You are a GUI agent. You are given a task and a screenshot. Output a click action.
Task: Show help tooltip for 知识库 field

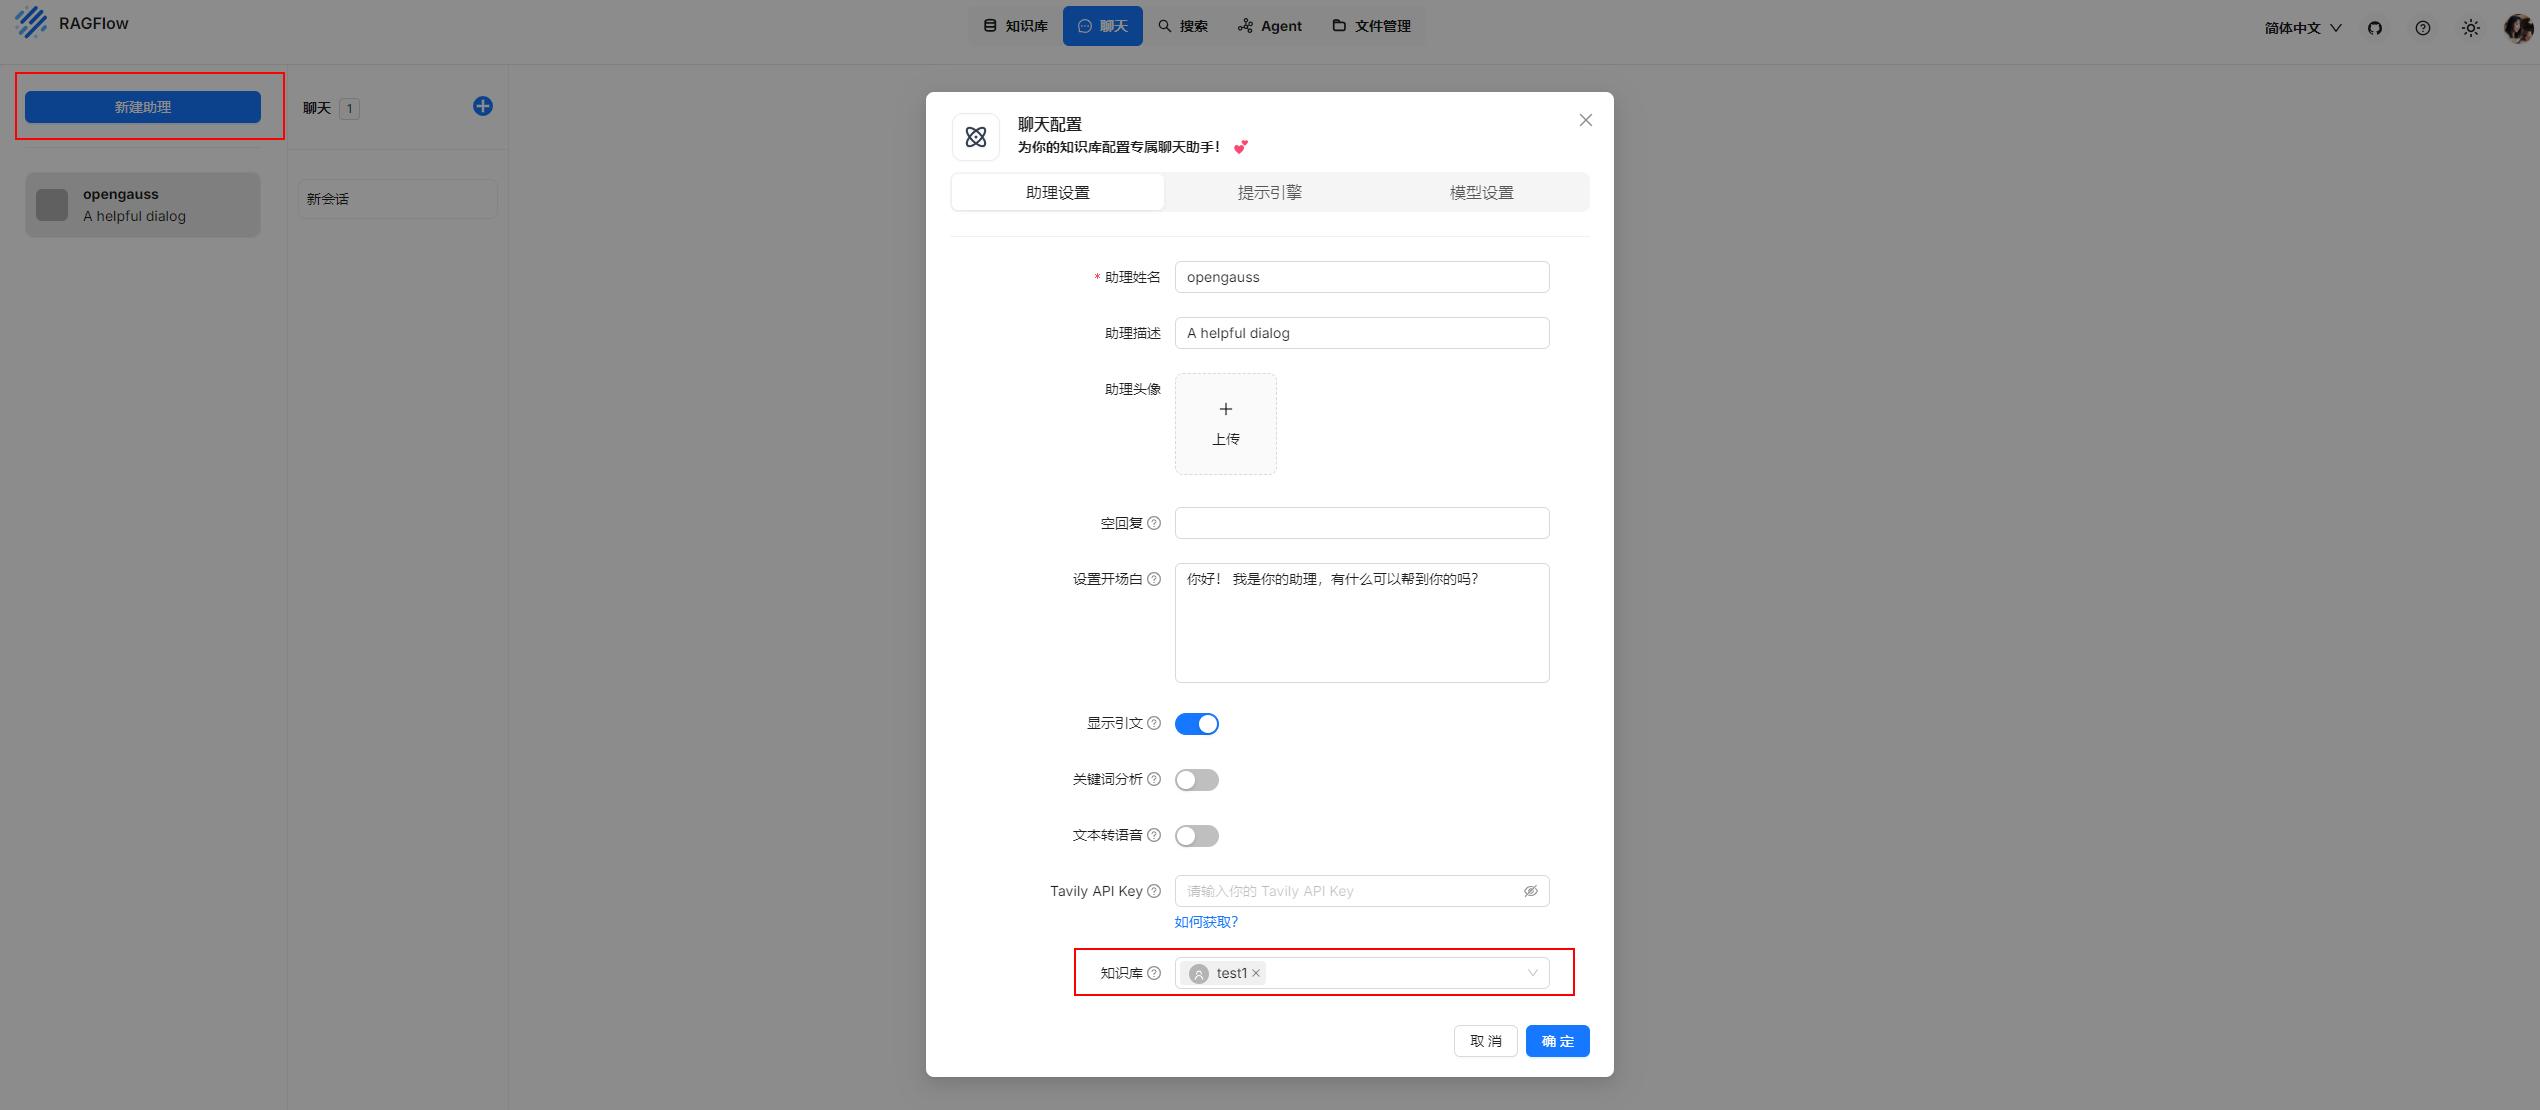tap(1154, 973)
